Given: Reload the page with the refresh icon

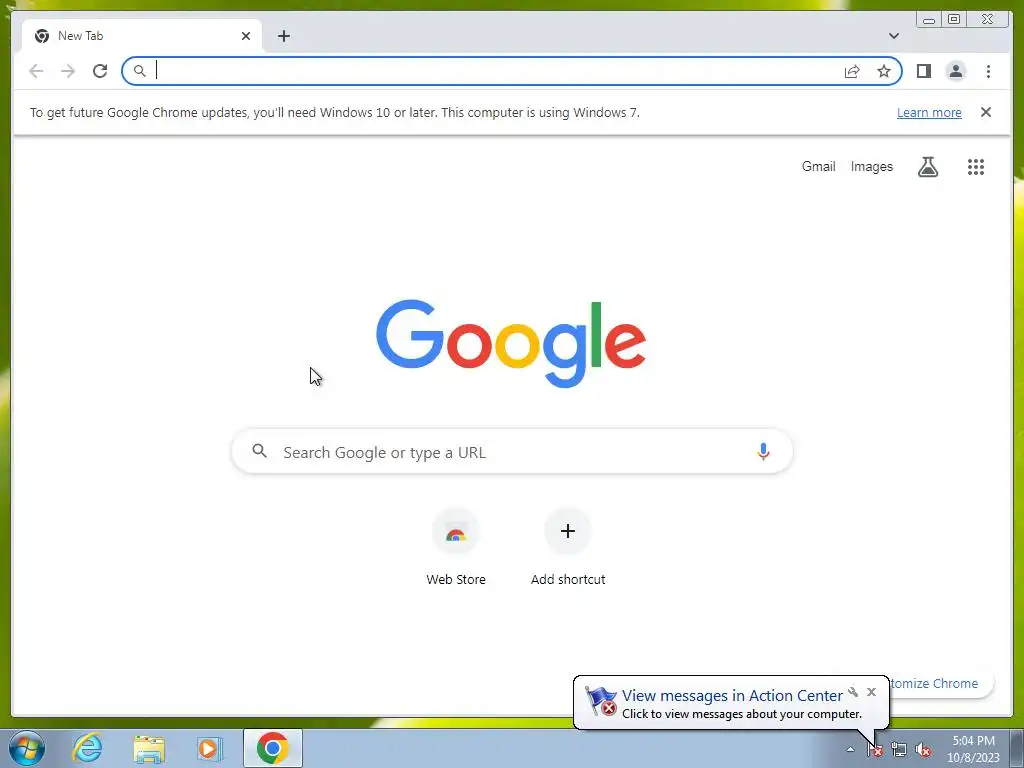Looking at the screenshot, I should click(100, 71).
